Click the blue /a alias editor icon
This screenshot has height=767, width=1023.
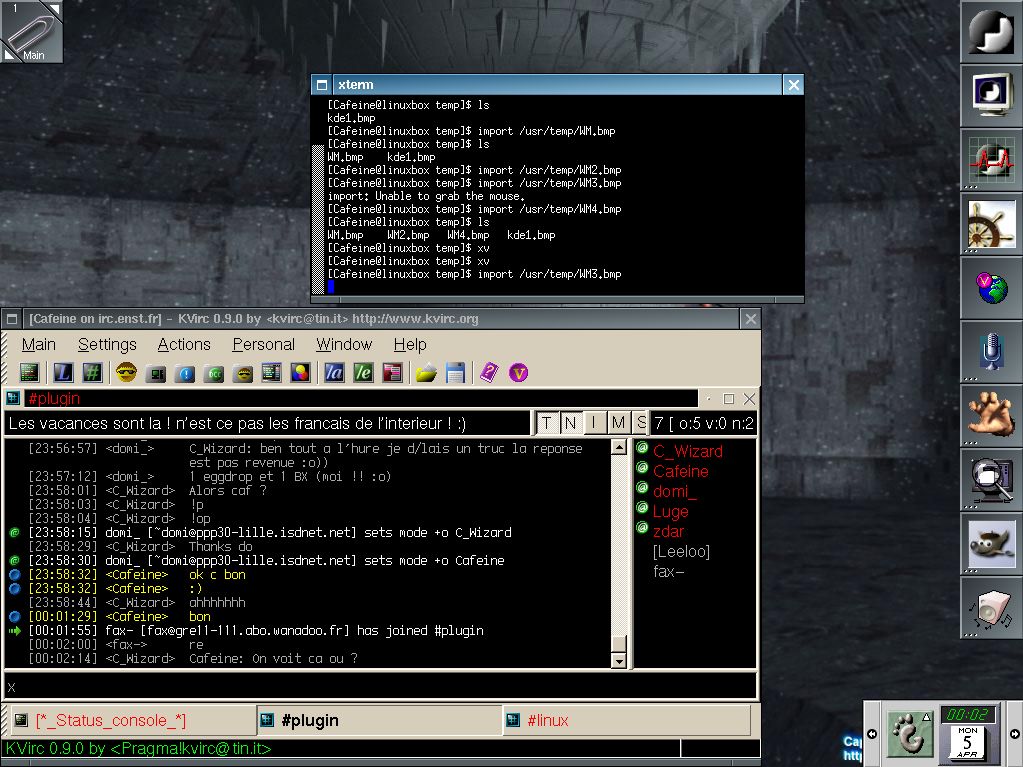(x=334, y=372)
